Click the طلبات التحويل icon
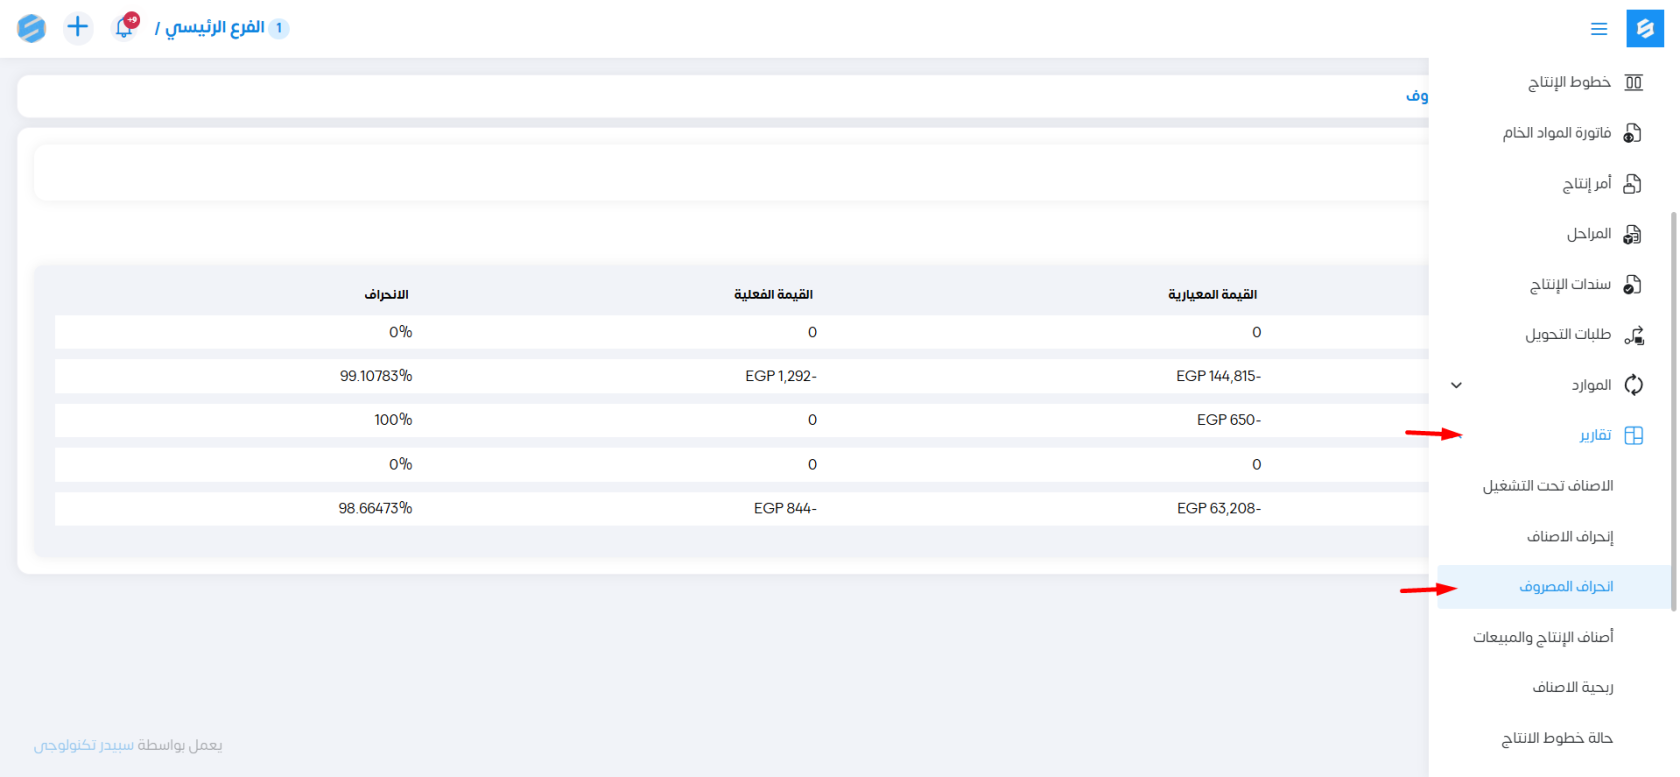This screenshot has width=1680, height=777. (1633, 335)
